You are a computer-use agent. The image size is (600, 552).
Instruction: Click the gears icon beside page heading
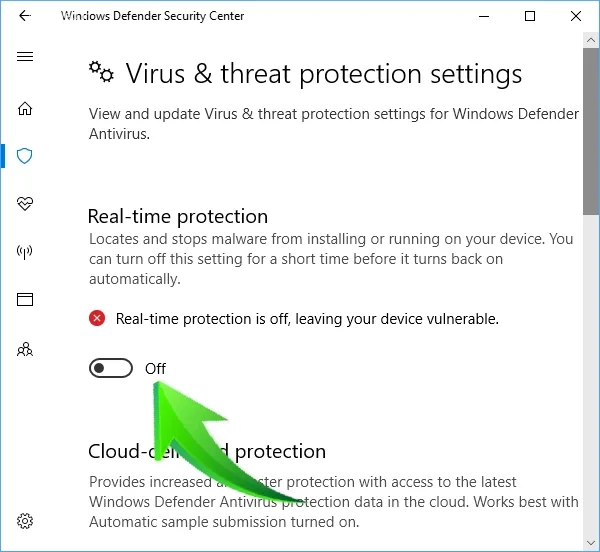[100, 72]
